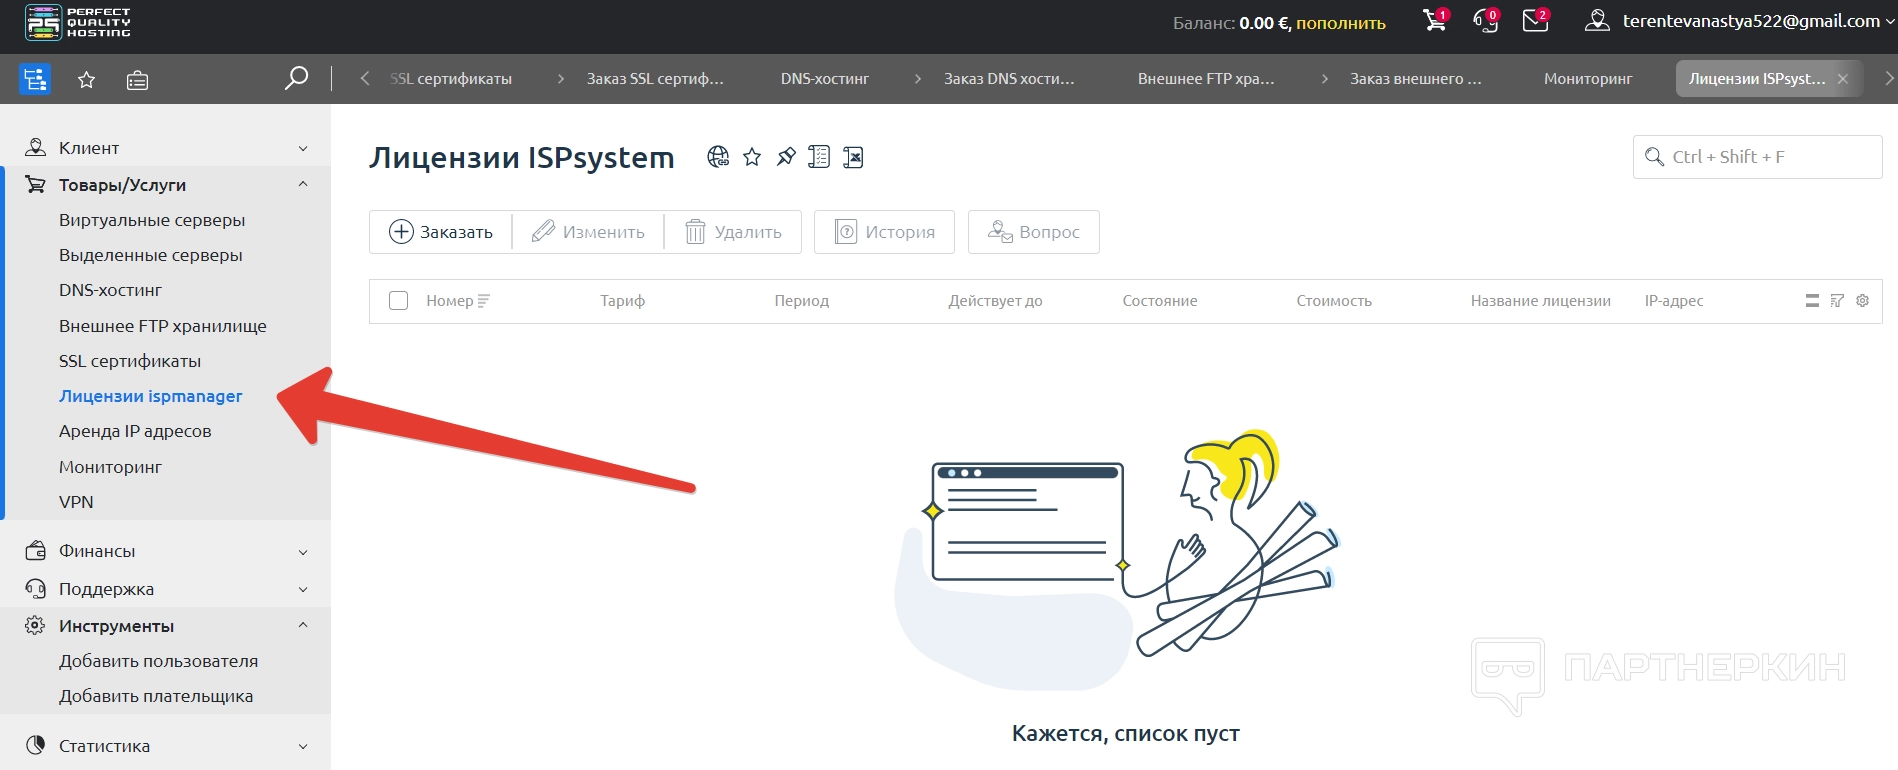
Task: Export the list with the Excel icon
Action: pos(853,157)
